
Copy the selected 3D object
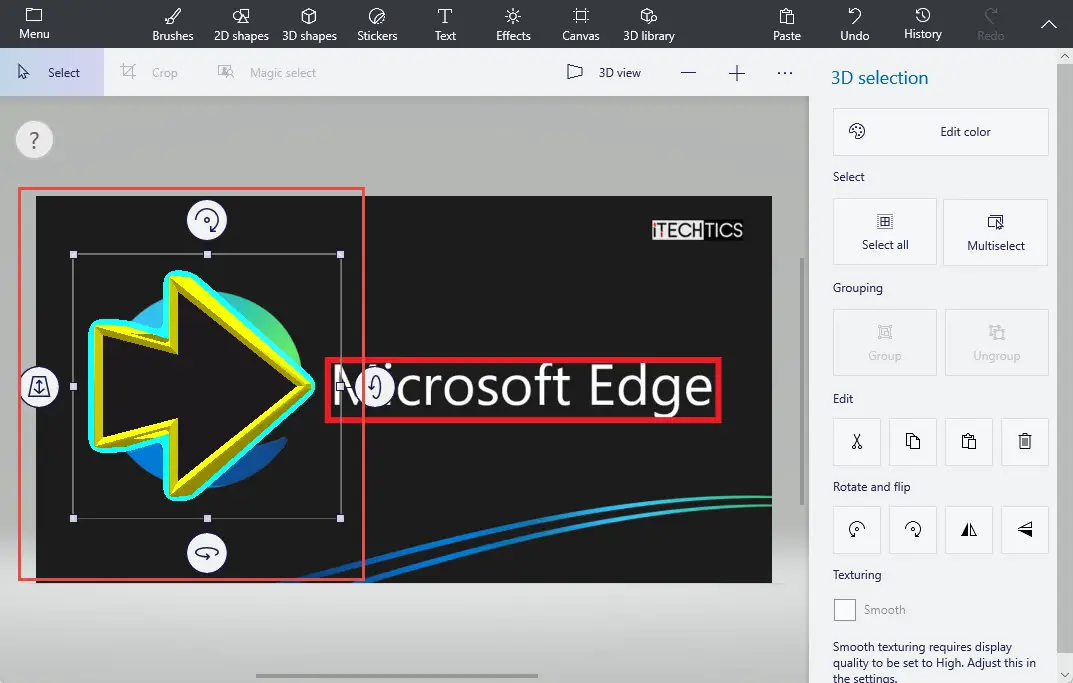[x=913, y=441]
